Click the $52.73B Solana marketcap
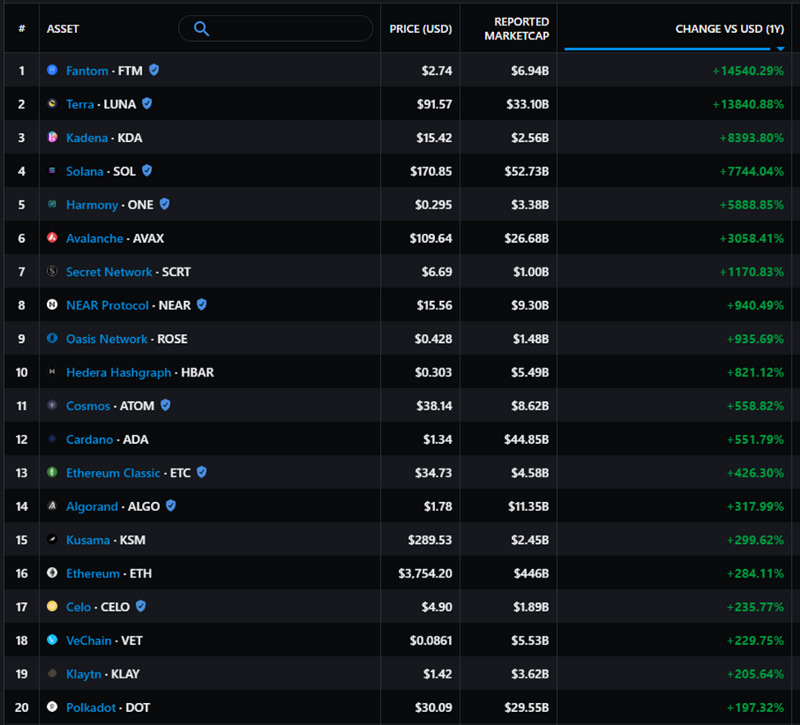The height and width of the screenshot is (725, 800). pos(527,171)
